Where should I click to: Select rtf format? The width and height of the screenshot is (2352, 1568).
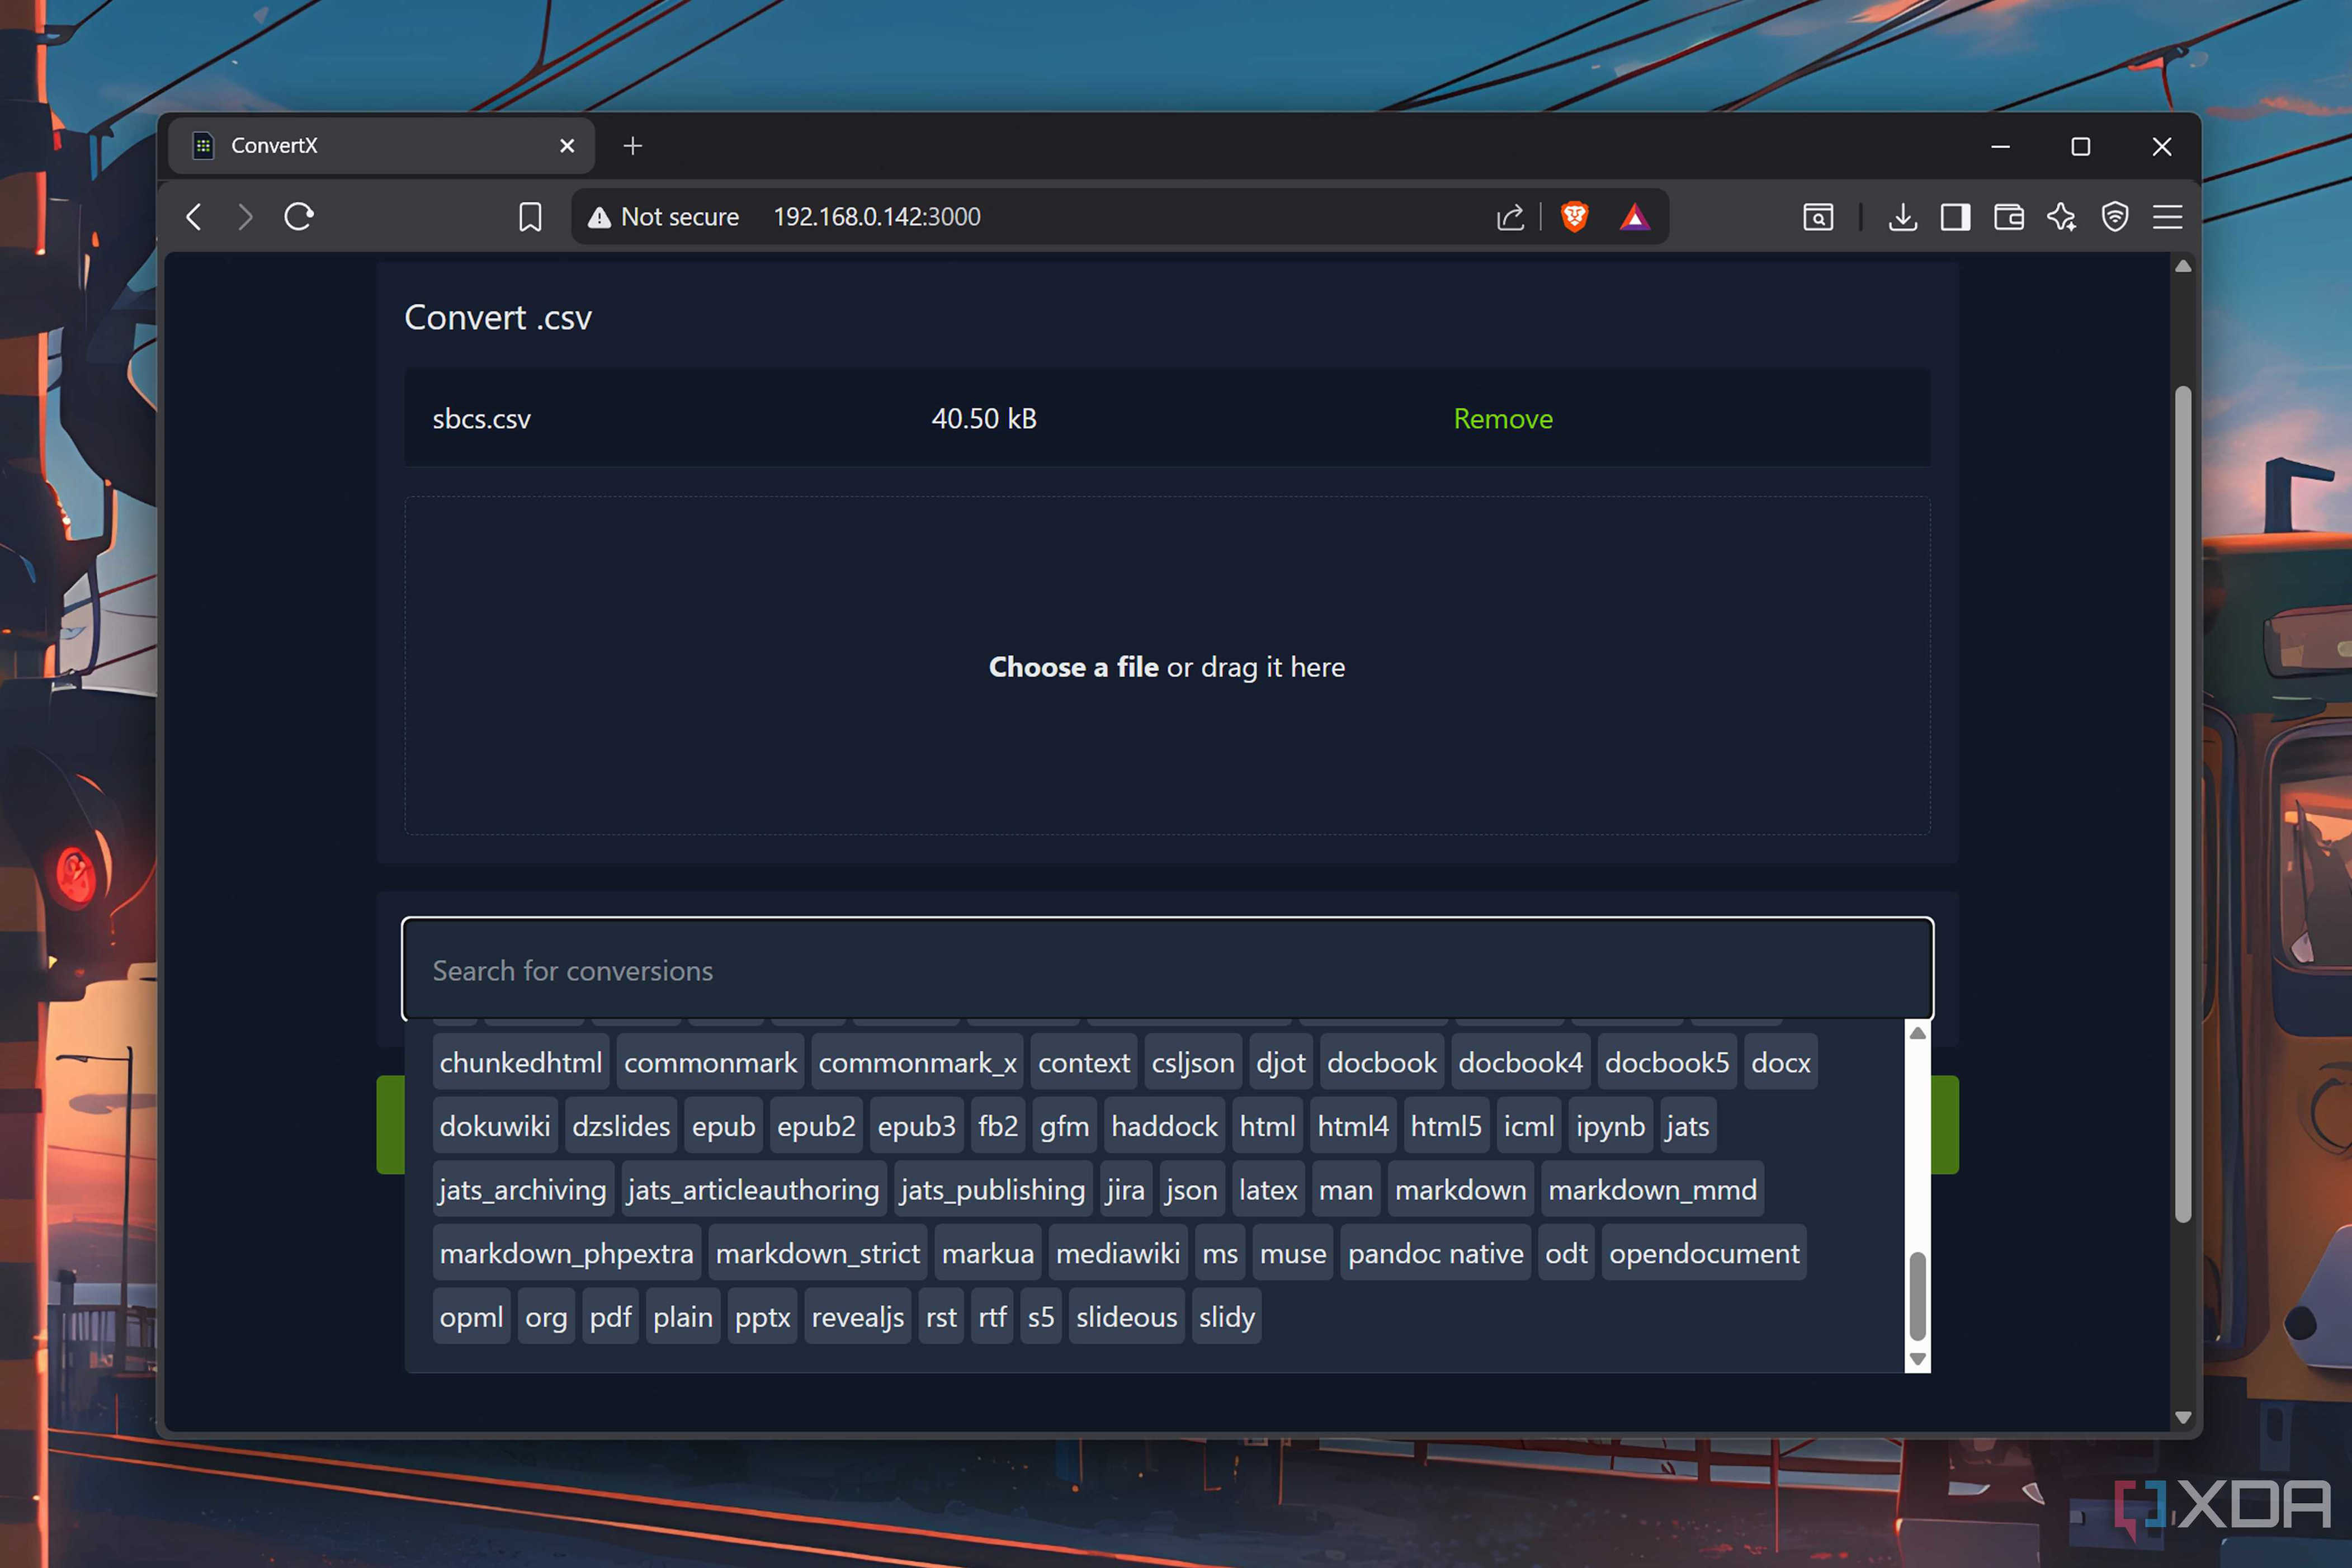[992, 1317]
